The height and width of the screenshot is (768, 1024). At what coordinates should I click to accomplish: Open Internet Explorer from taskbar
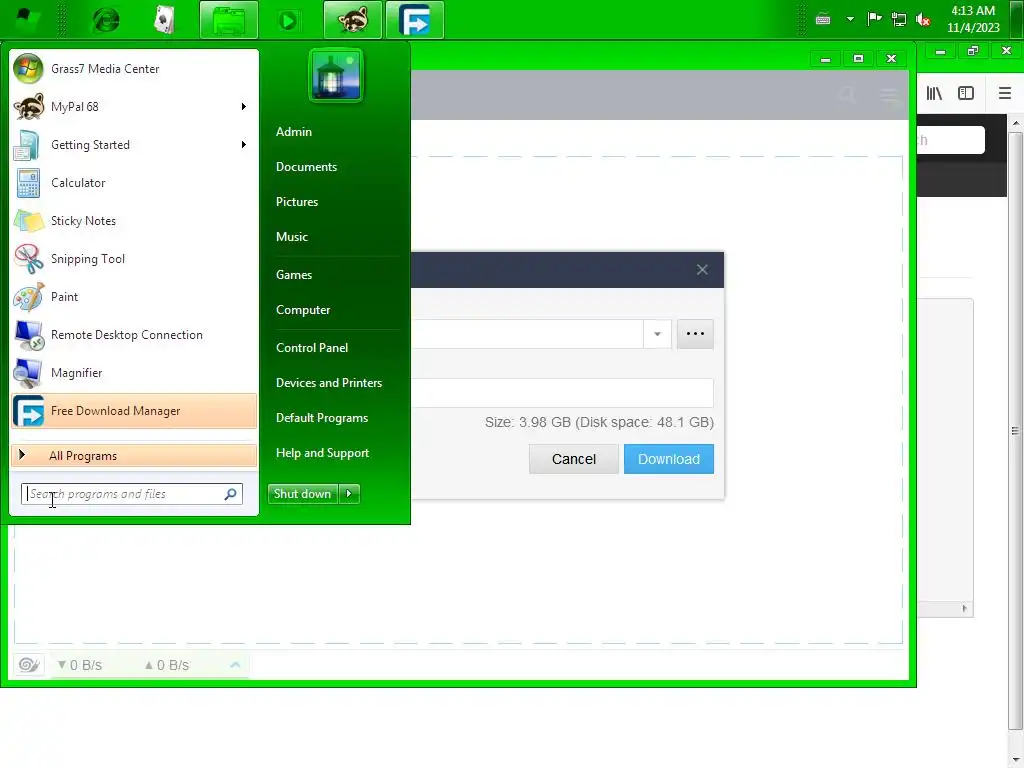106,20
